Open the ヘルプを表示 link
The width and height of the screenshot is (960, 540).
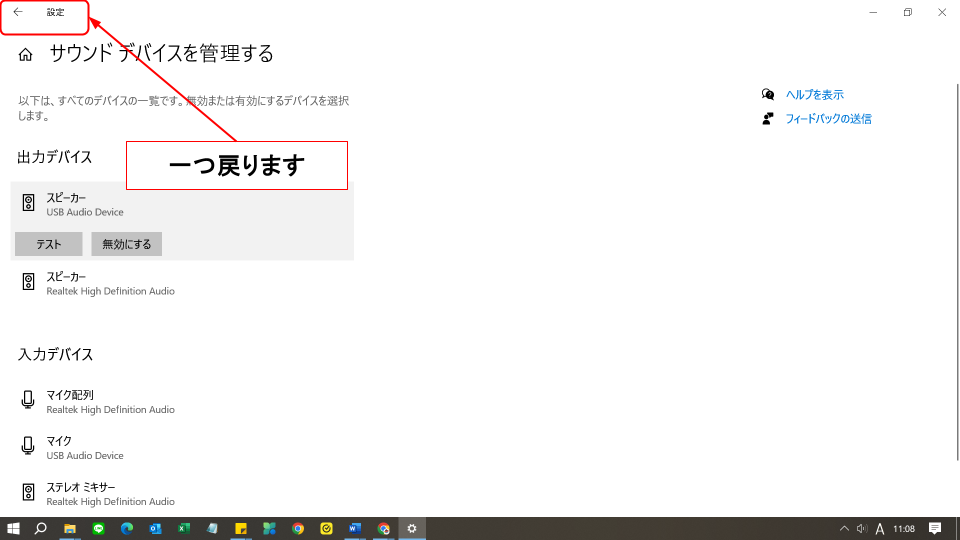pyautogui.click(x=814, y=95)
